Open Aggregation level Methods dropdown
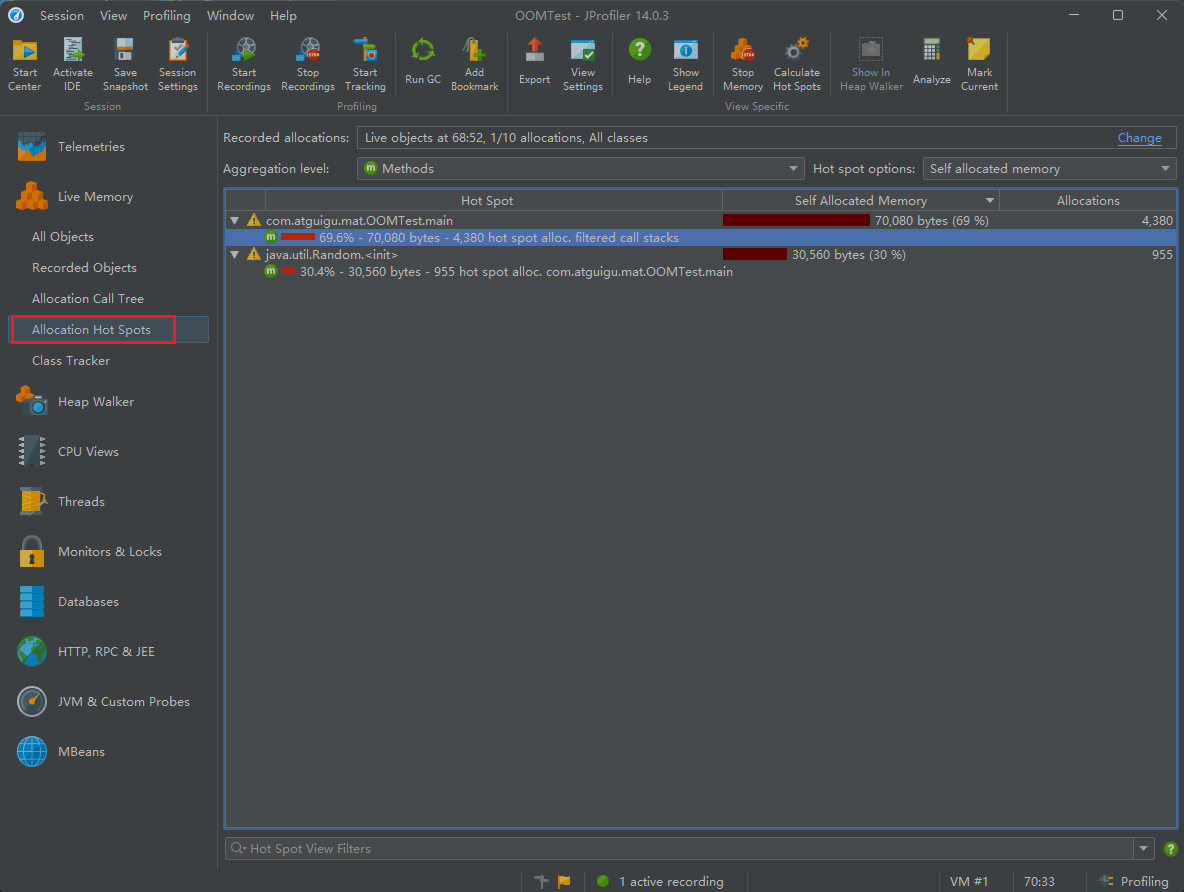1184x892 pixels. coord(580,168)
